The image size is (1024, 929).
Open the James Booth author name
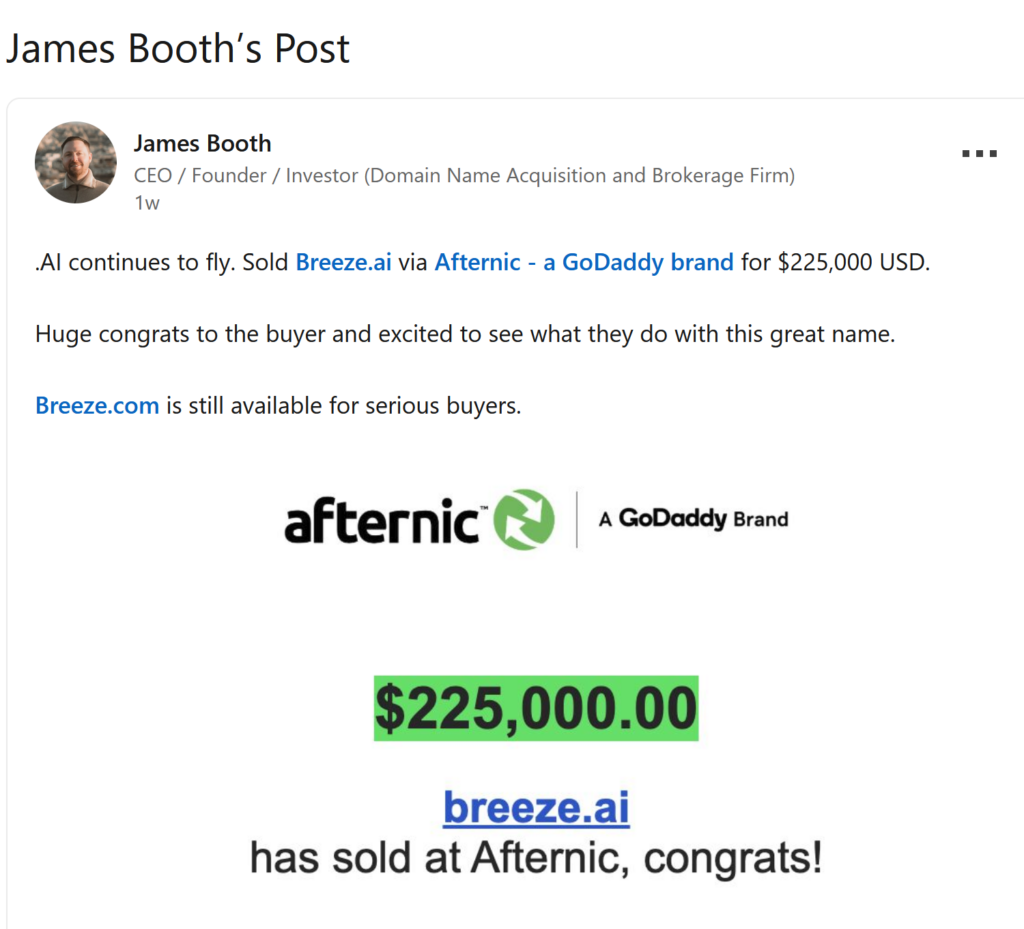point(202,143)
